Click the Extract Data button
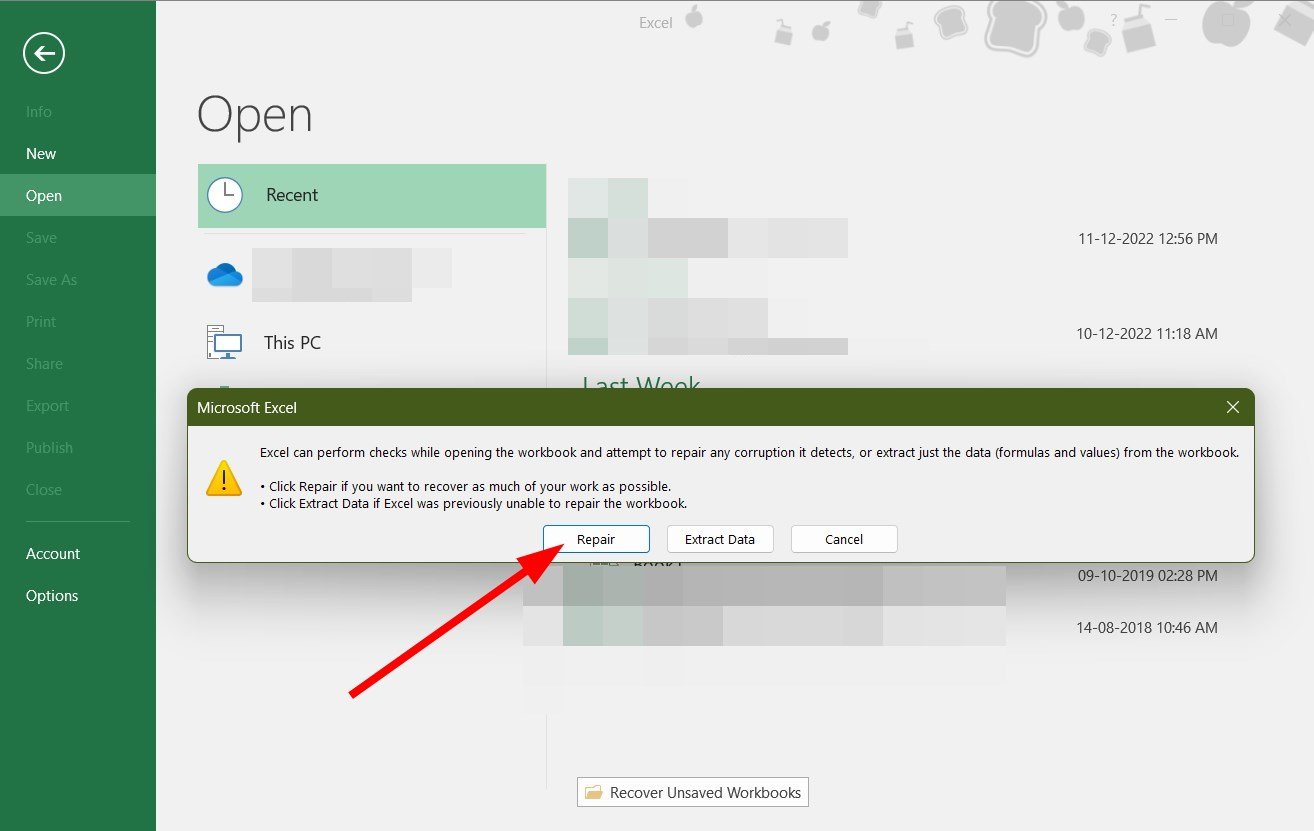1314x831 pixels. click(720, 539)
